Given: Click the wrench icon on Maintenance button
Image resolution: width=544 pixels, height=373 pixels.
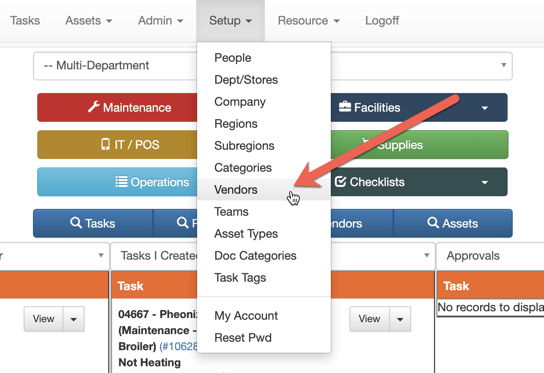Looking at the screenshot, I should (x=94, y=107).
